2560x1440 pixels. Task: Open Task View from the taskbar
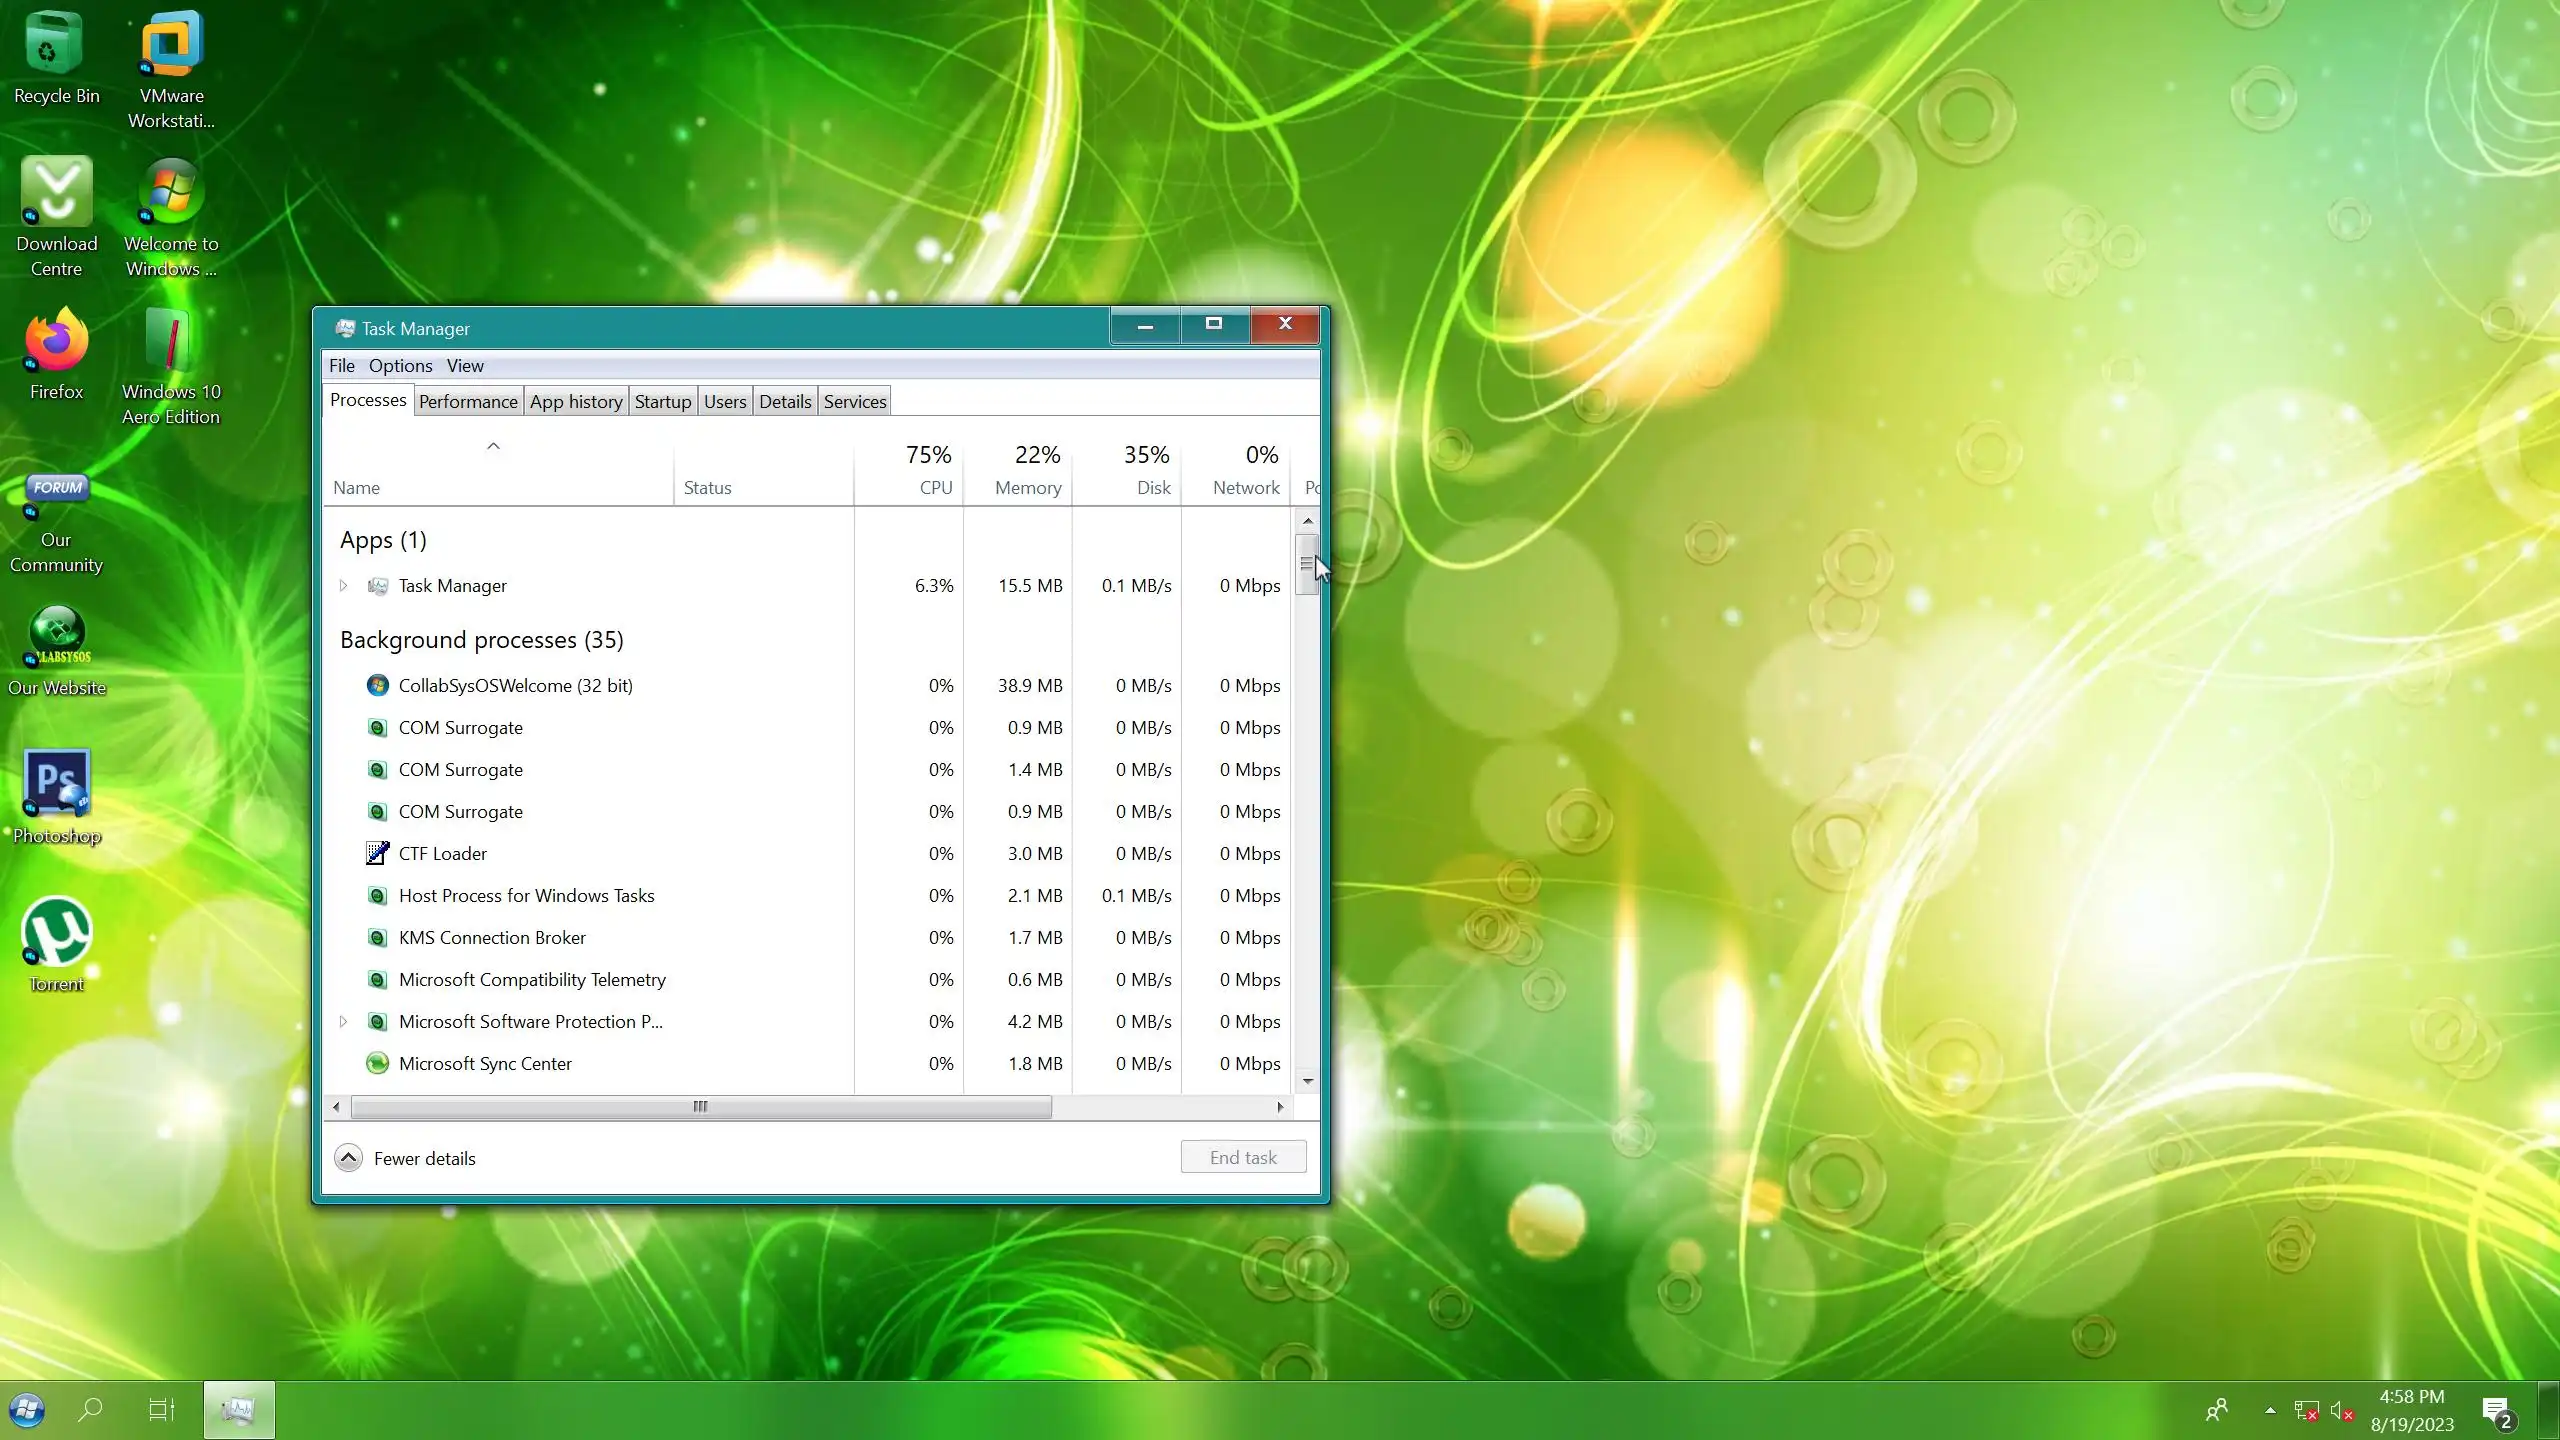[161, 1410]
